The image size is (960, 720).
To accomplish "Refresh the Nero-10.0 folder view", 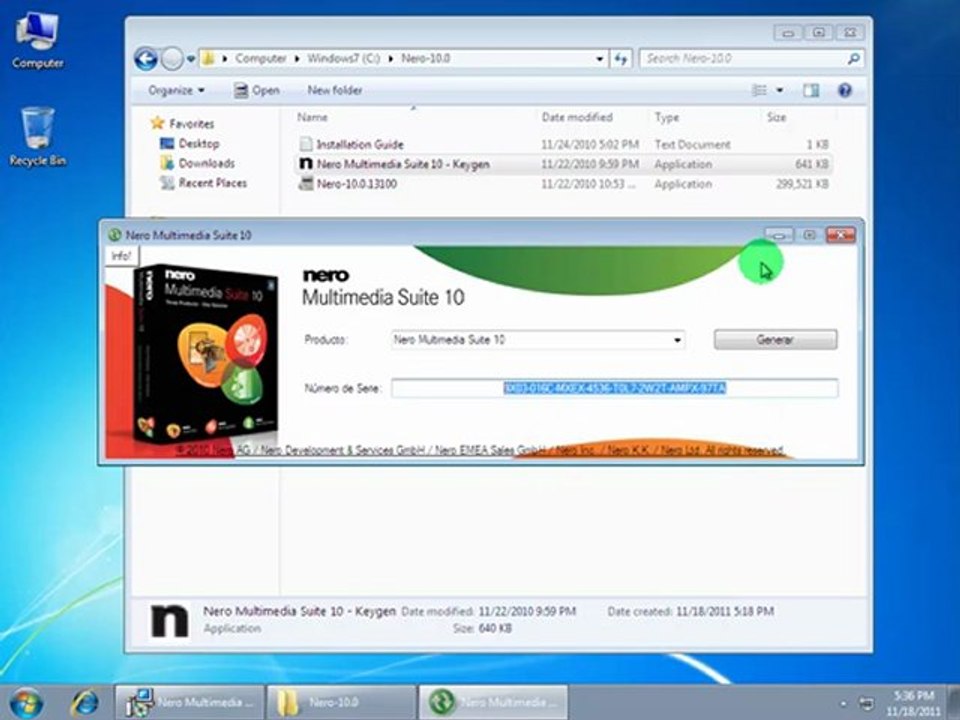I will click(621, 59).
